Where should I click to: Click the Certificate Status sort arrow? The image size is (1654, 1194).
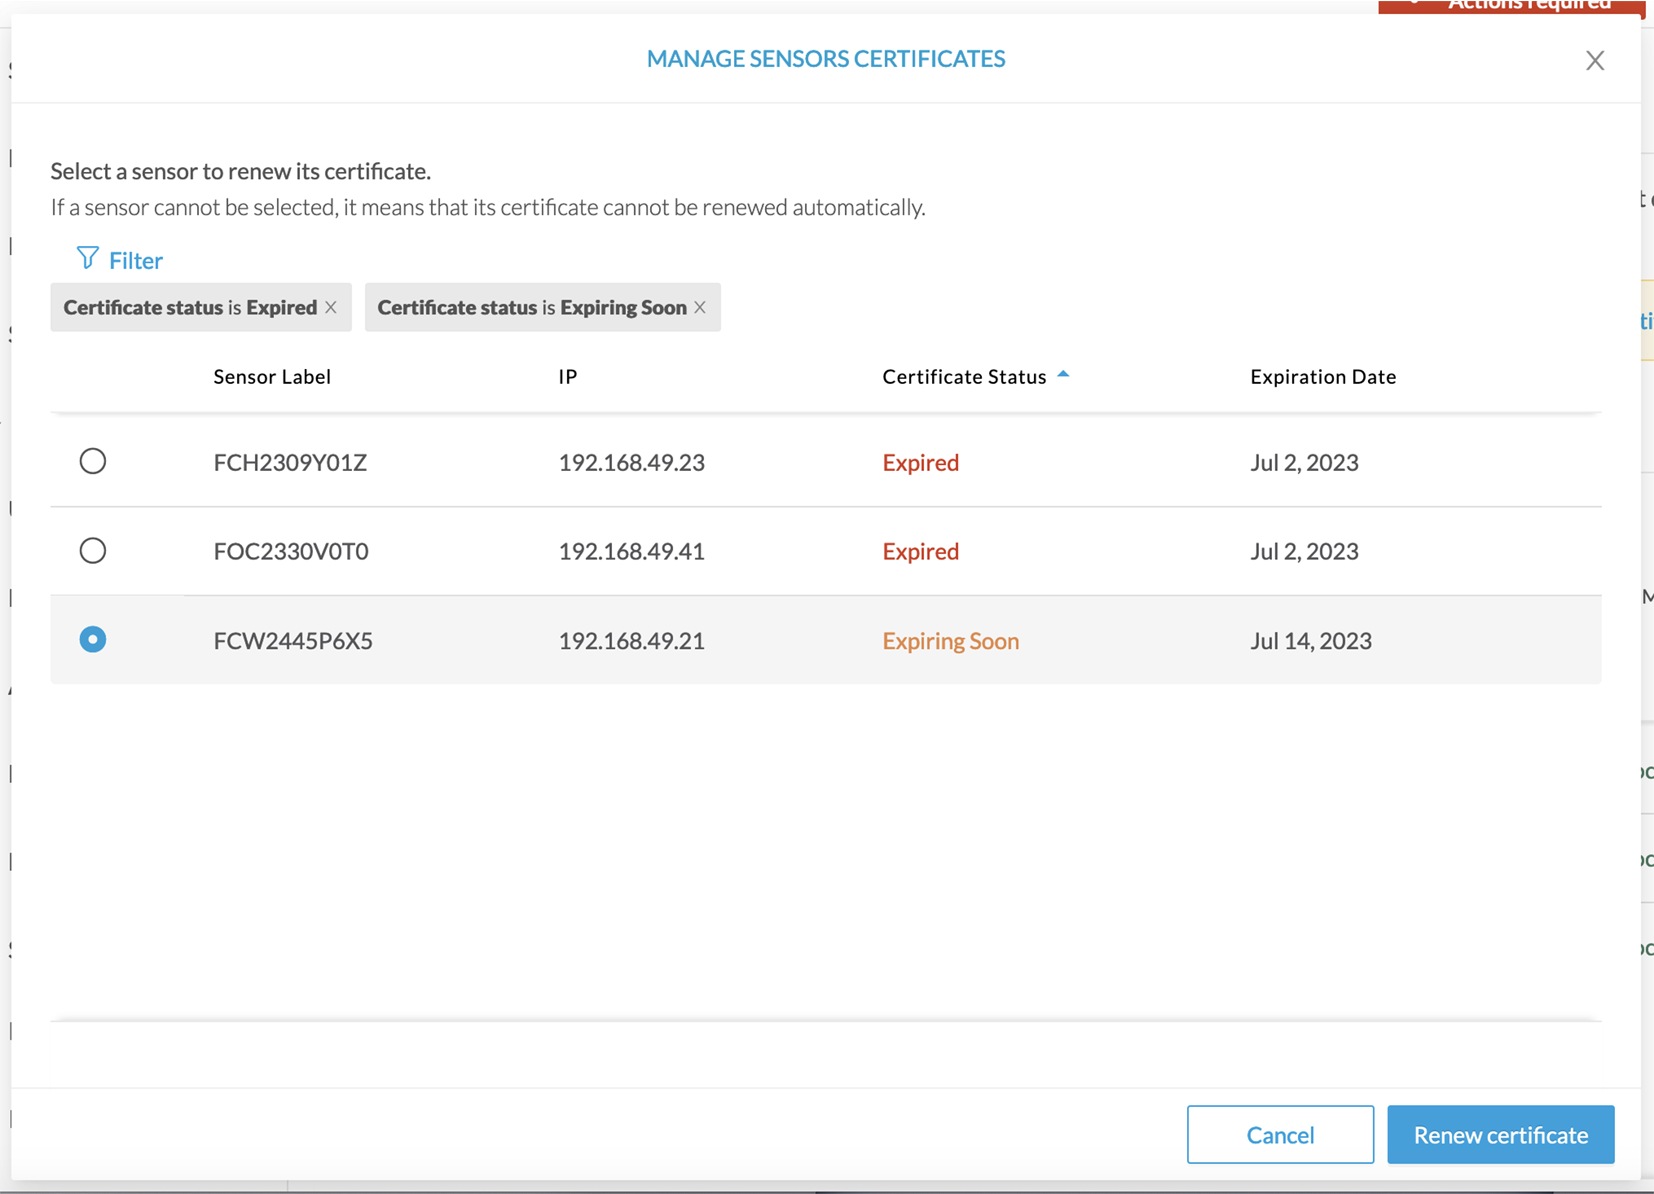coord(1063,375)
